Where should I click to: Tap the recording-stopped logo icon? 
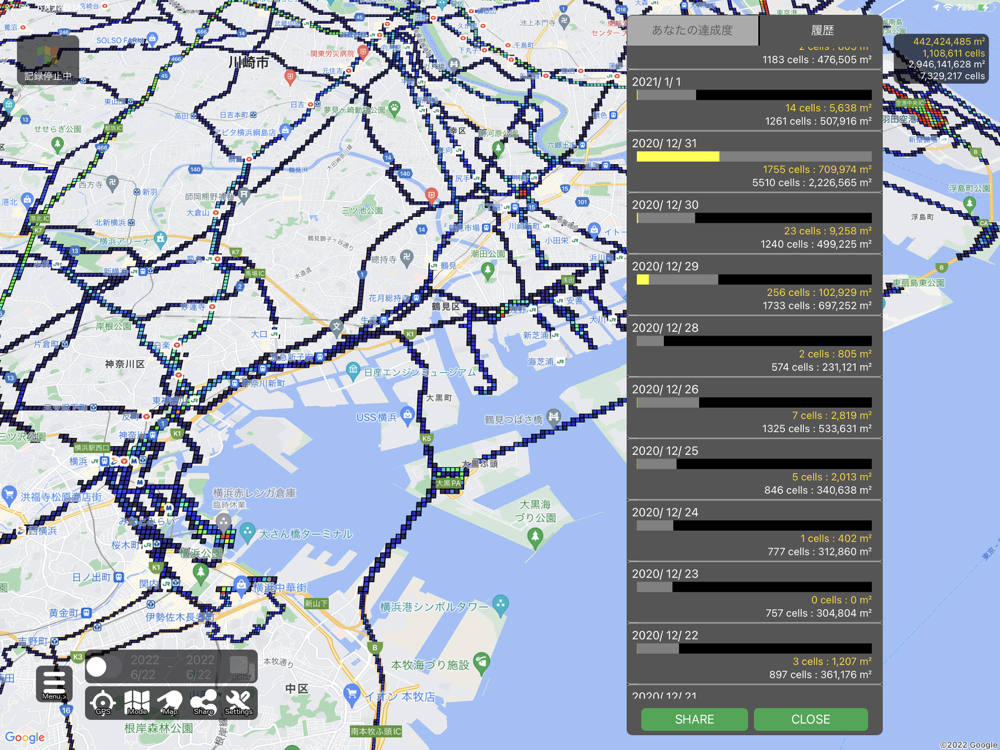coord(48,60)
